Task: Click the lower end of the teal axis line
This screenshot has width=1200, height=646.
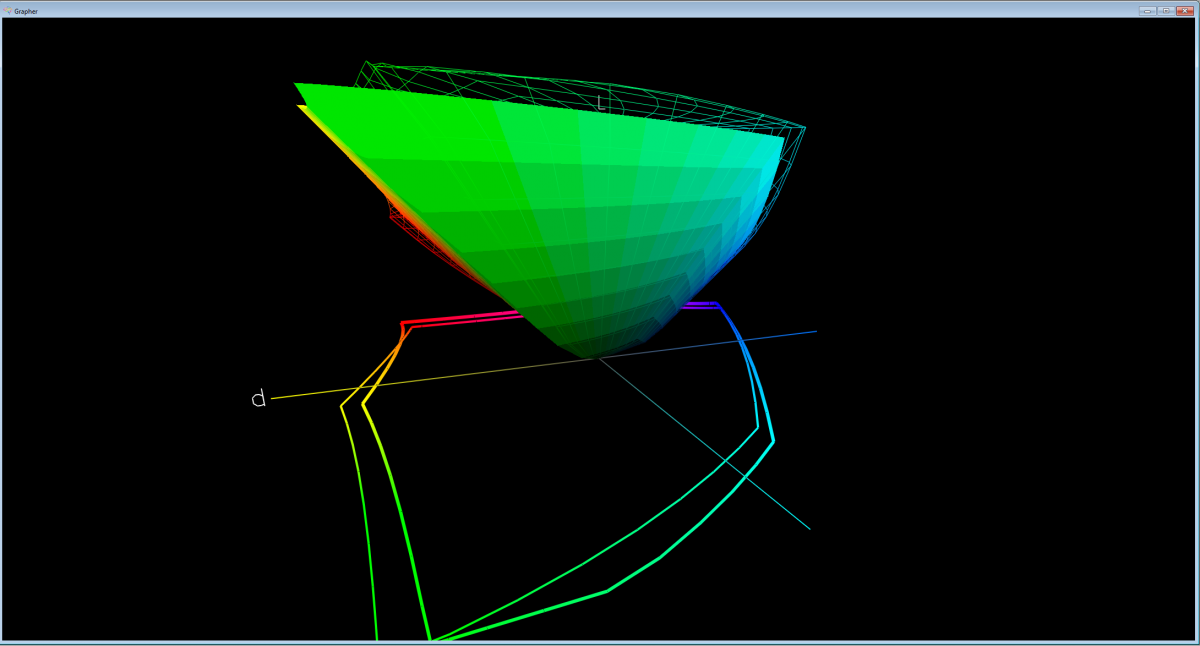Action: pyautogui.click(x=806, y=527)
